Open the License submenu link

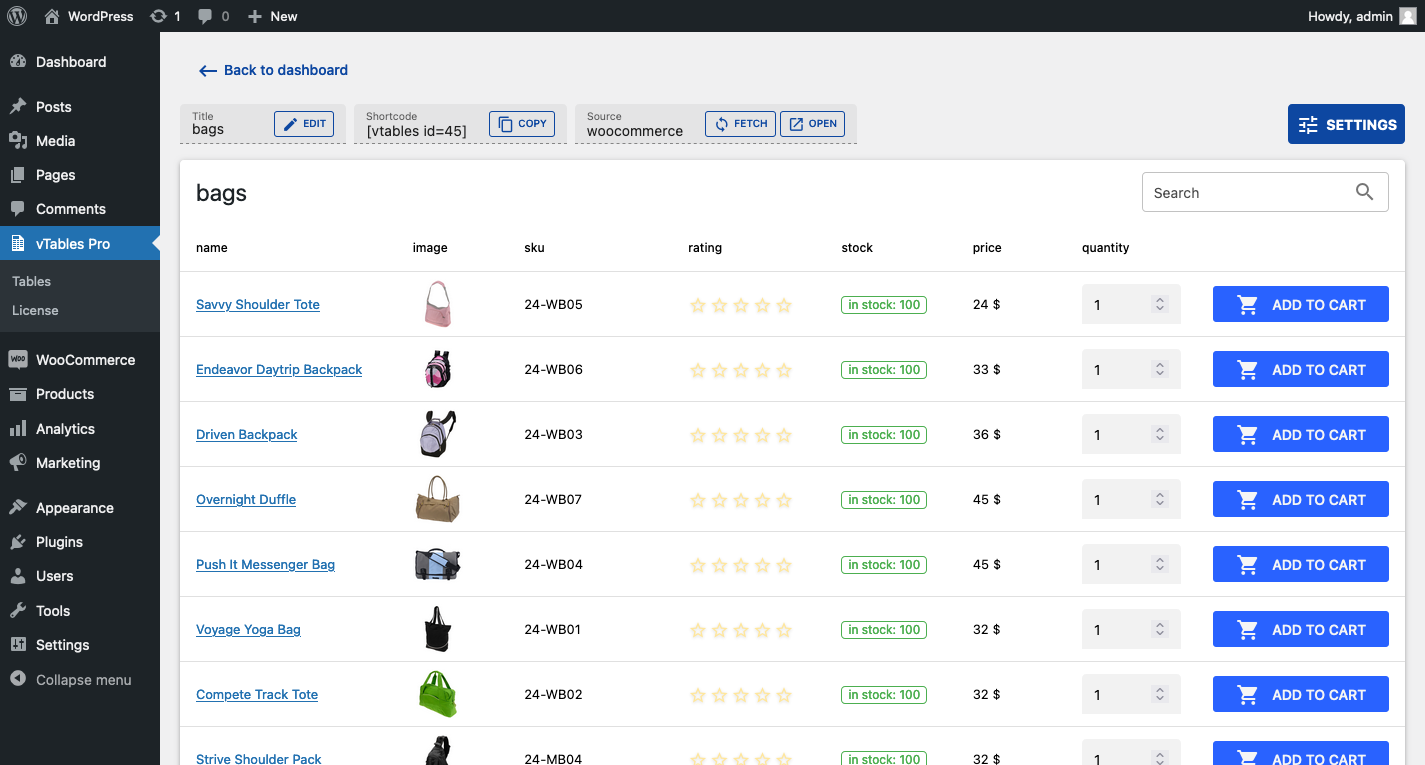pyautogui.click(x=35, y=310)
